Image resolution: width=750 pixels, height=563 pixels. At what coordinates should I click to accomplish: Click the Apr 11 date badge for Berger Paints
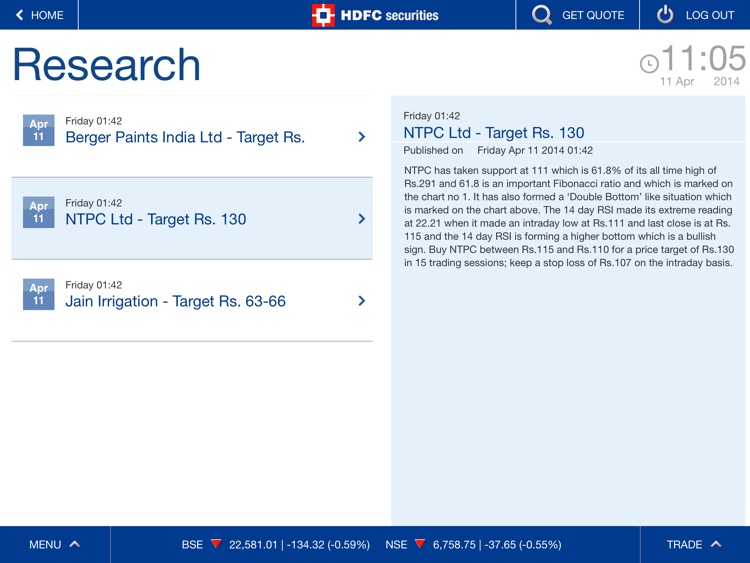click(38, 130)
